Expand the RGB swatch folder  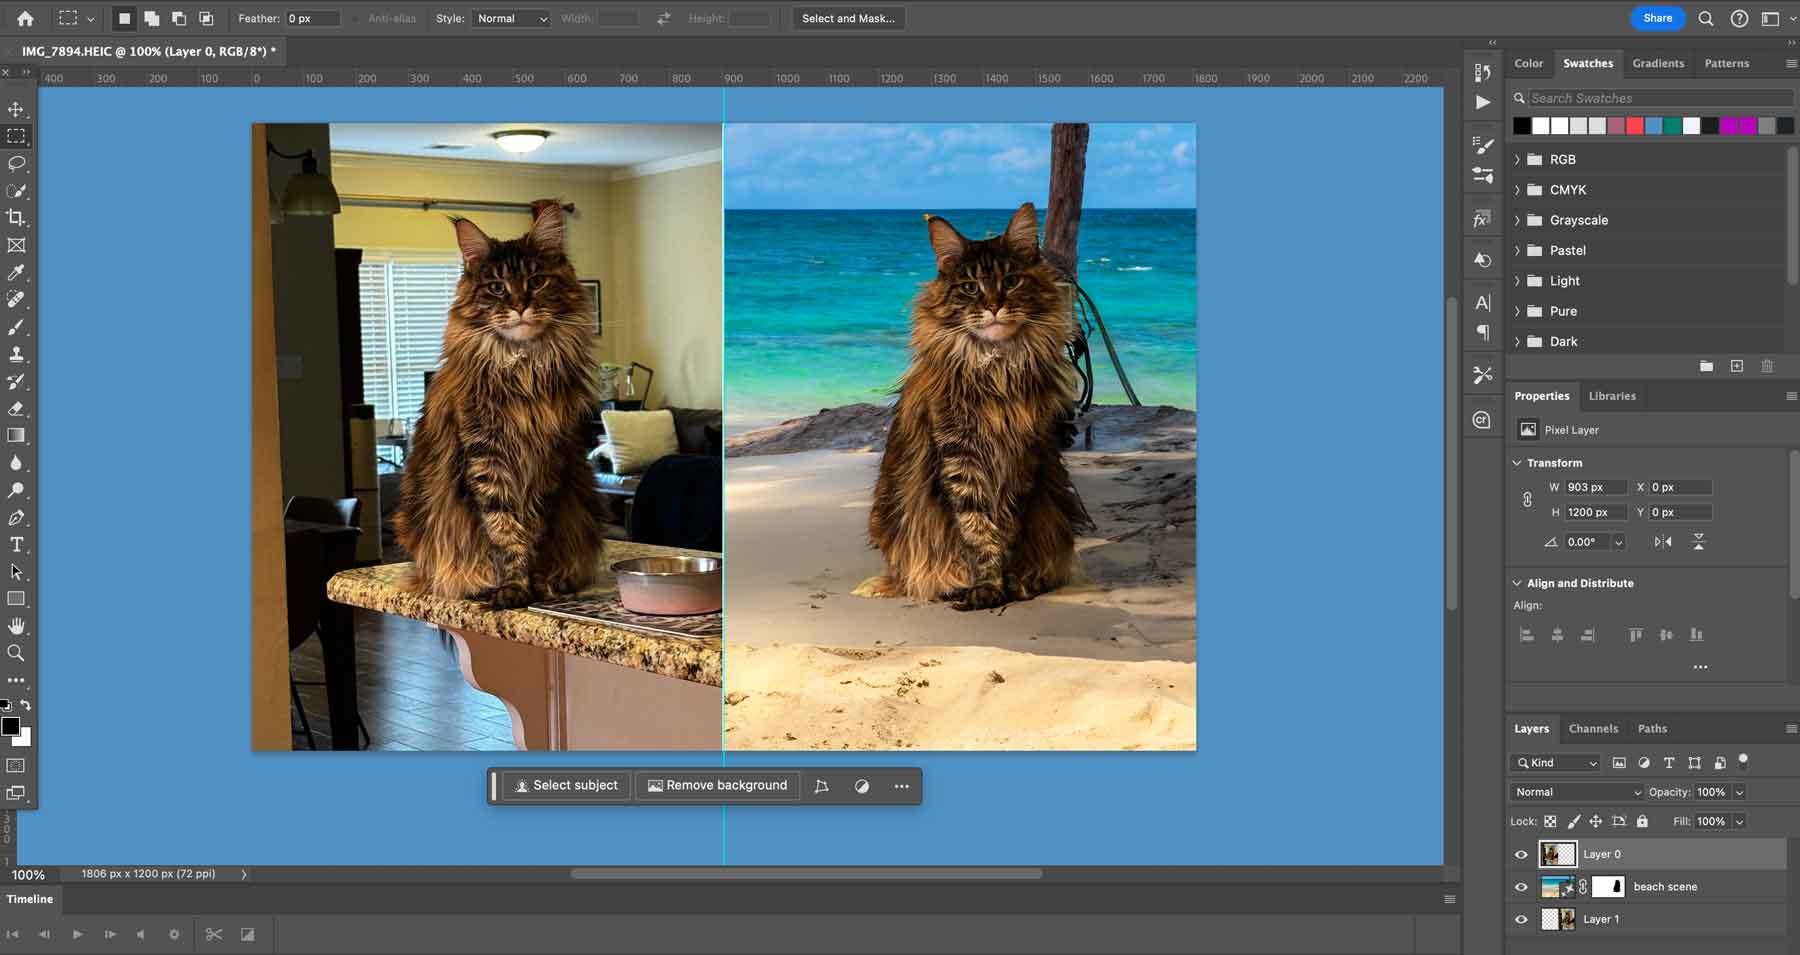1517,160
